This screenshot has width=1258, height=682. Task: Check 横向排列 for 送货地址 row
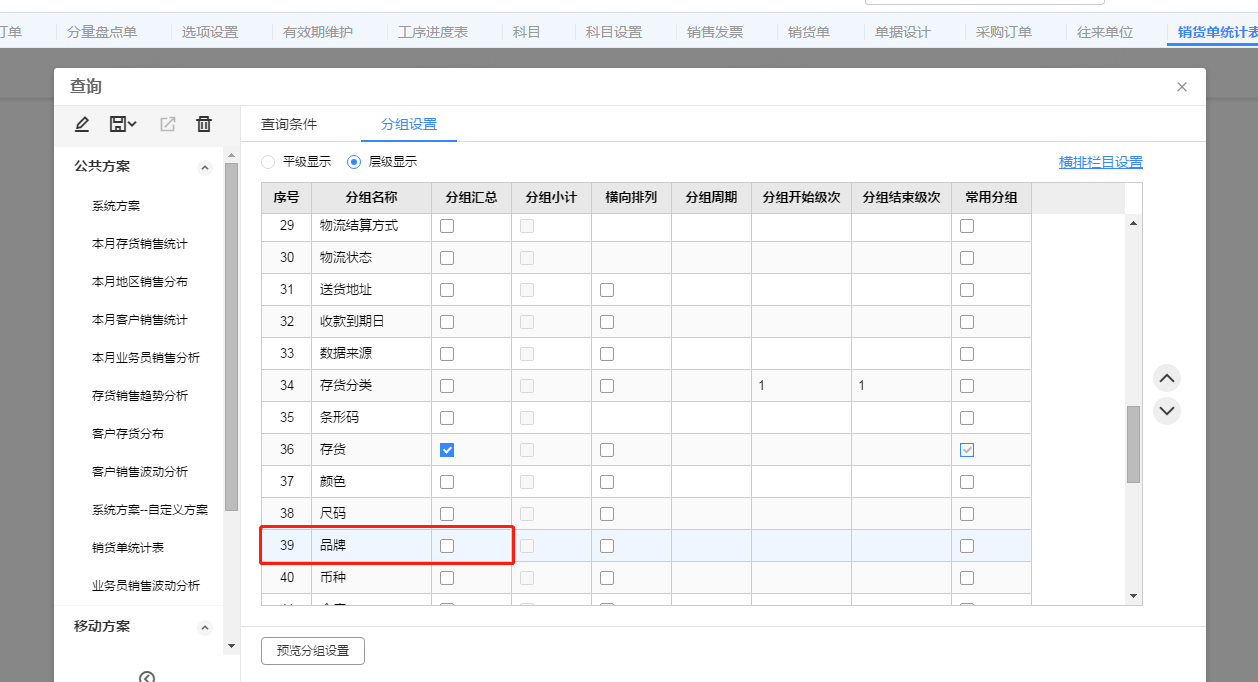click(x=607, y=290)
